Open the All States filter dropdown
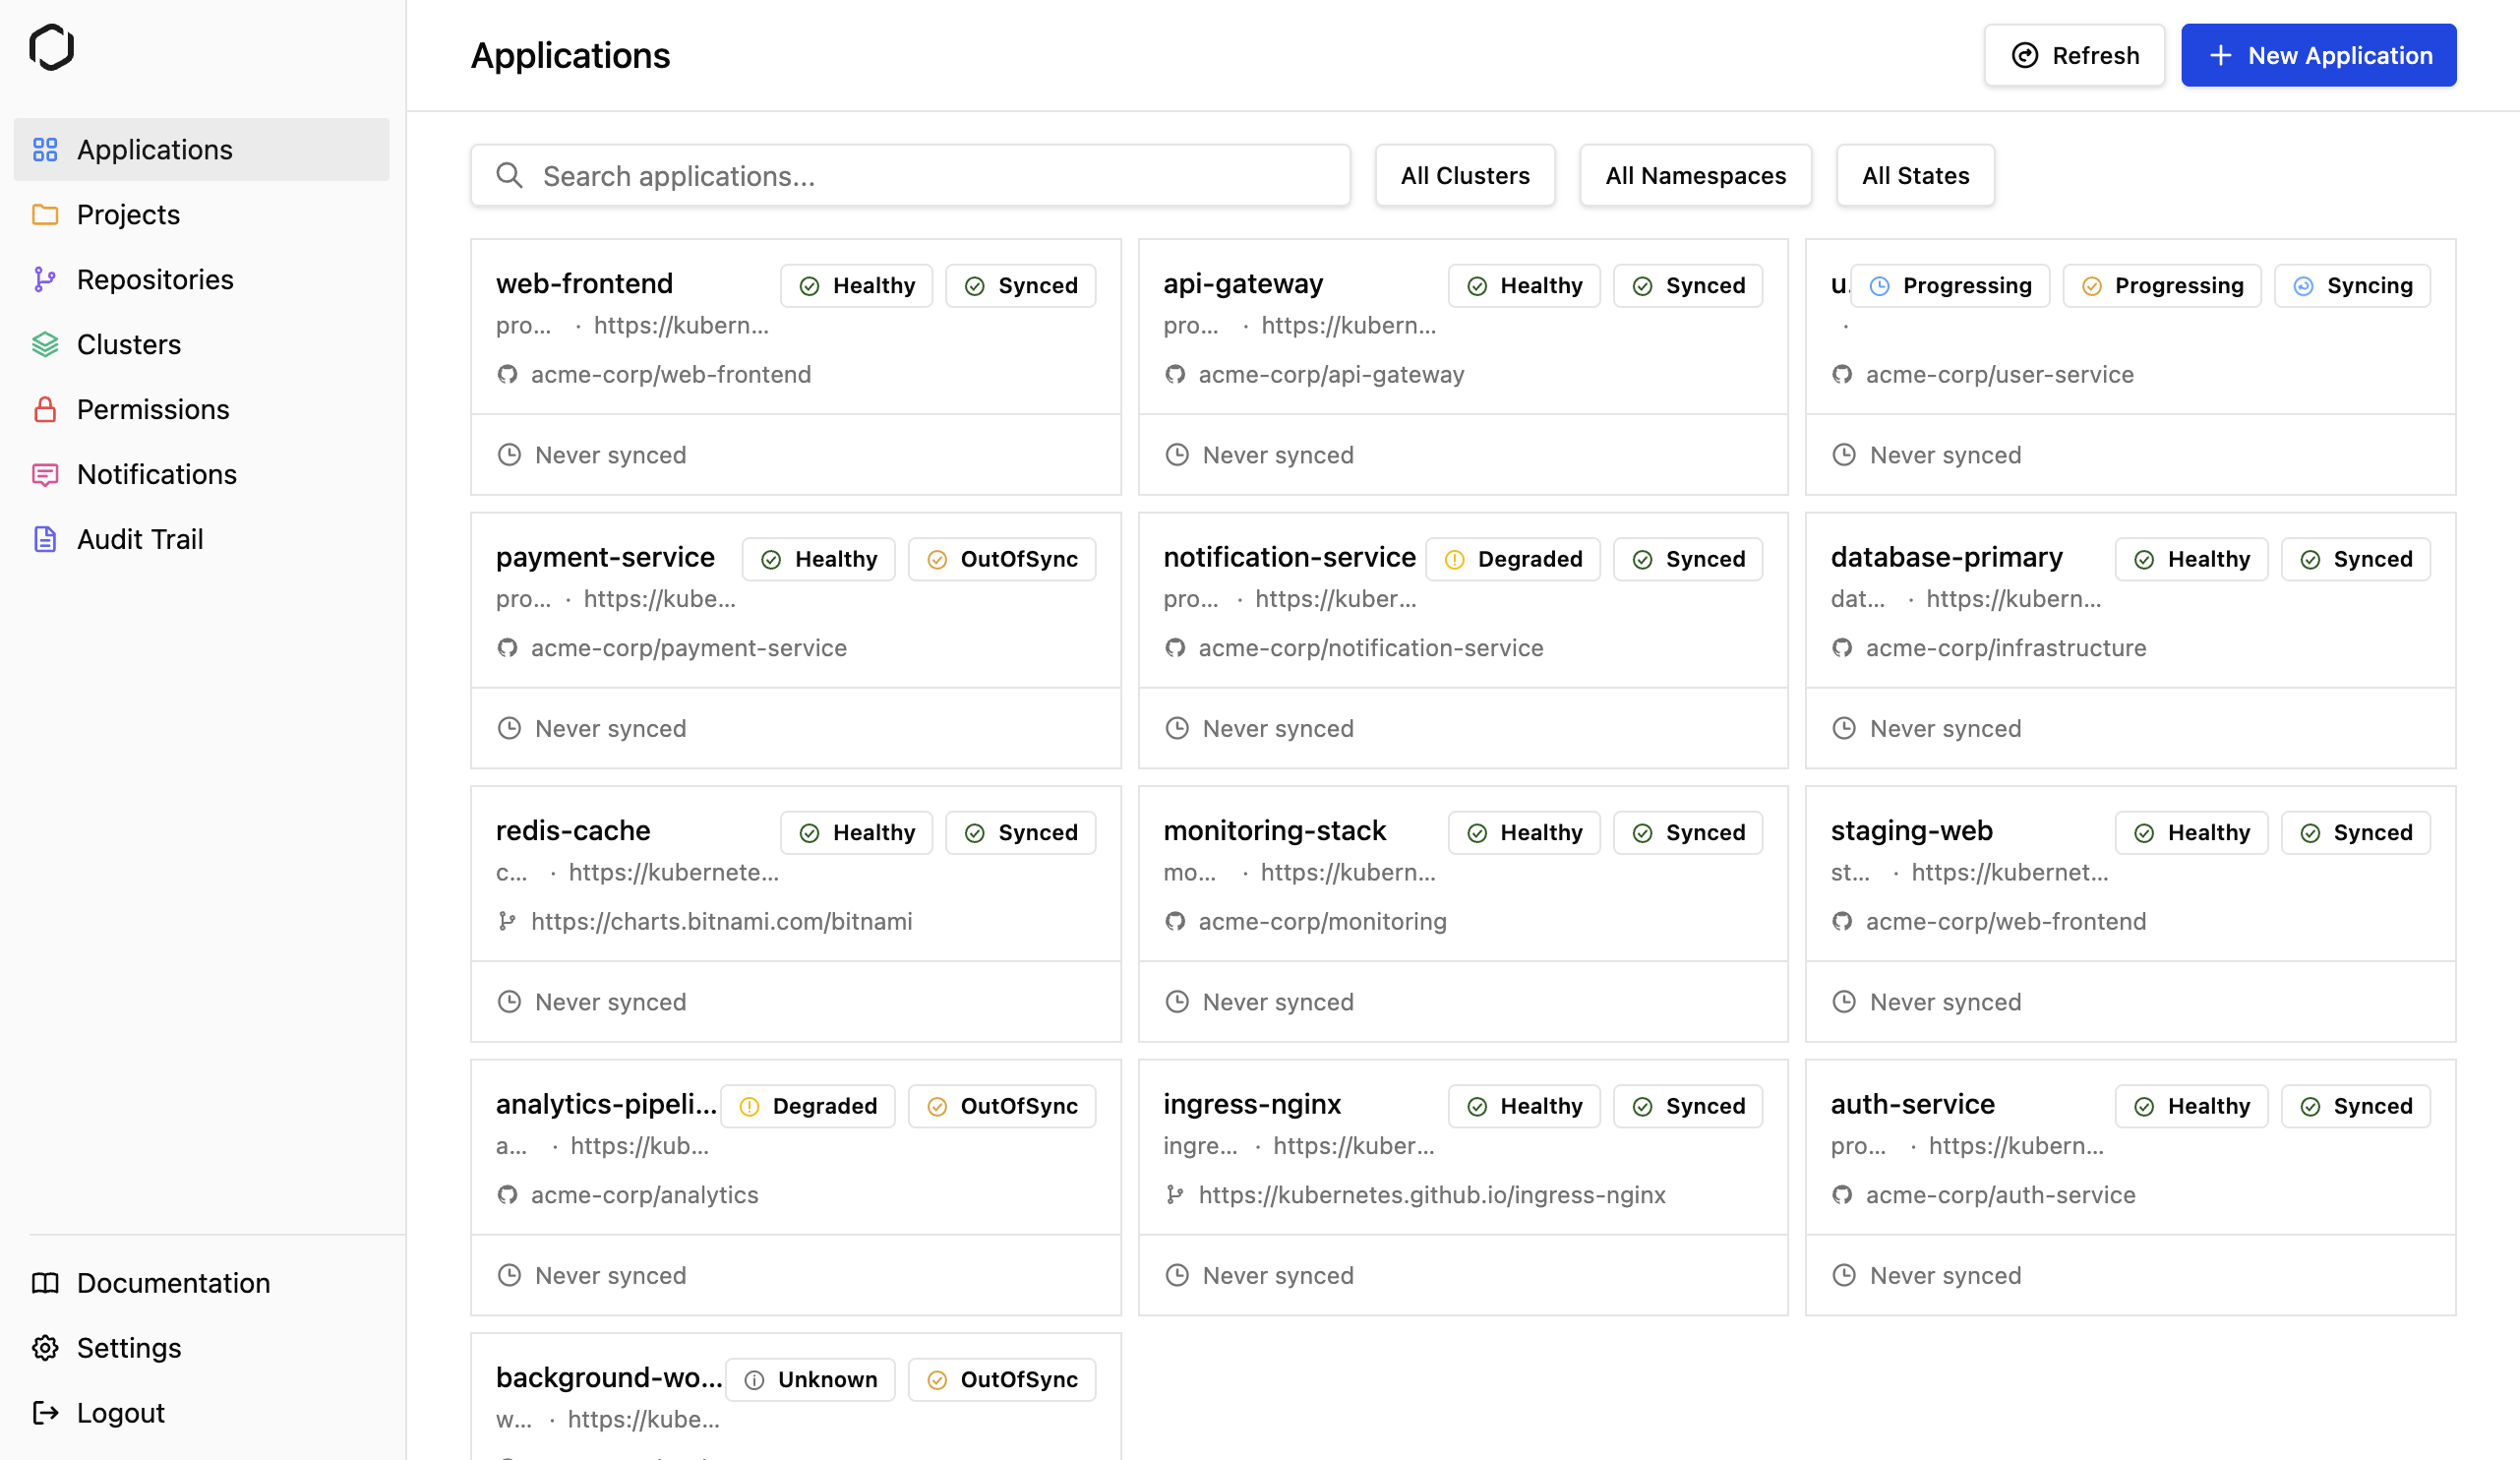 point(1914,176)
